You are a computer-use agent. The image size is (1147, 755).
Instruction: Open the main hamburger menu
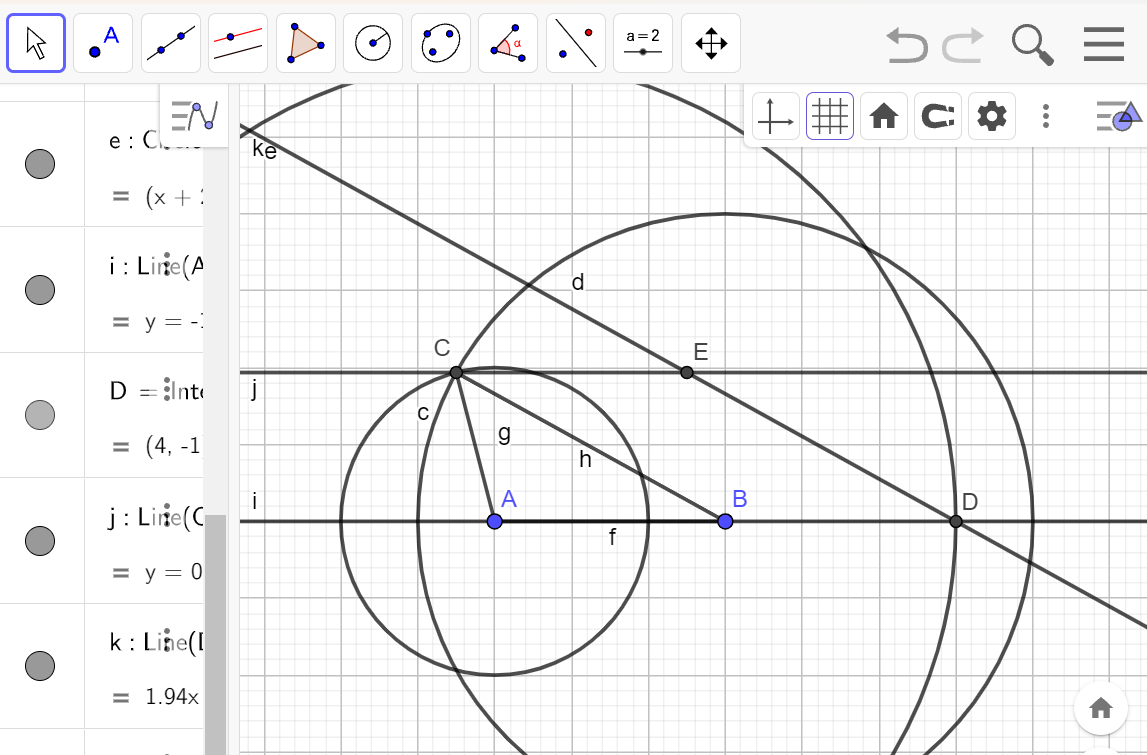[x=1103, y=44]
